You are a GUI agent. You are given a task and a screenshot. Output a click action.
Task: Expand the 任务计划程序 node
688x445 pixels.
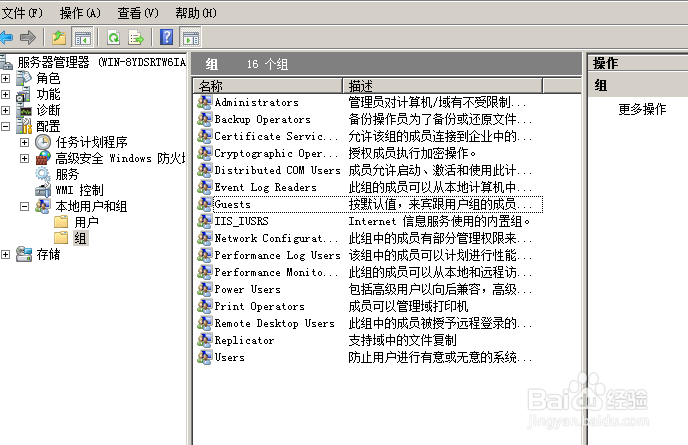pyautogui.click(x=25, y=142)
